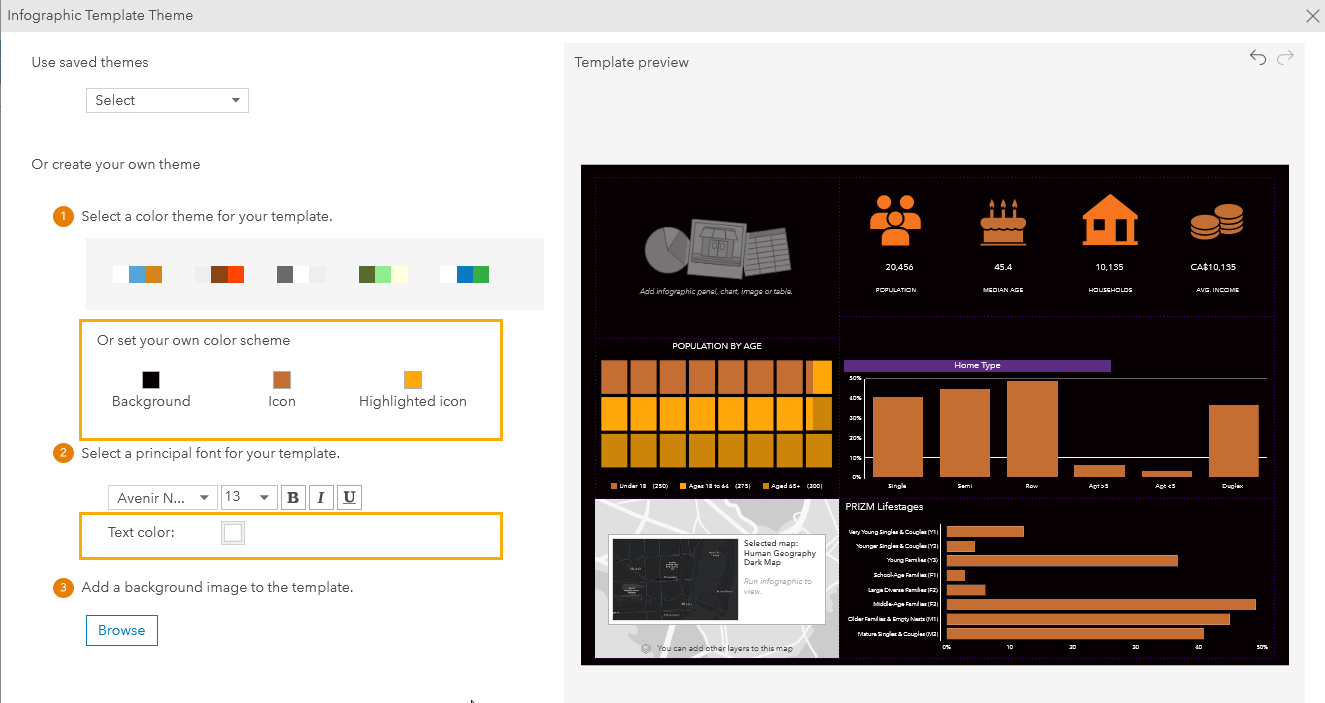
Task: Pick a new Highlighted icon color
Action: [412, 379]
